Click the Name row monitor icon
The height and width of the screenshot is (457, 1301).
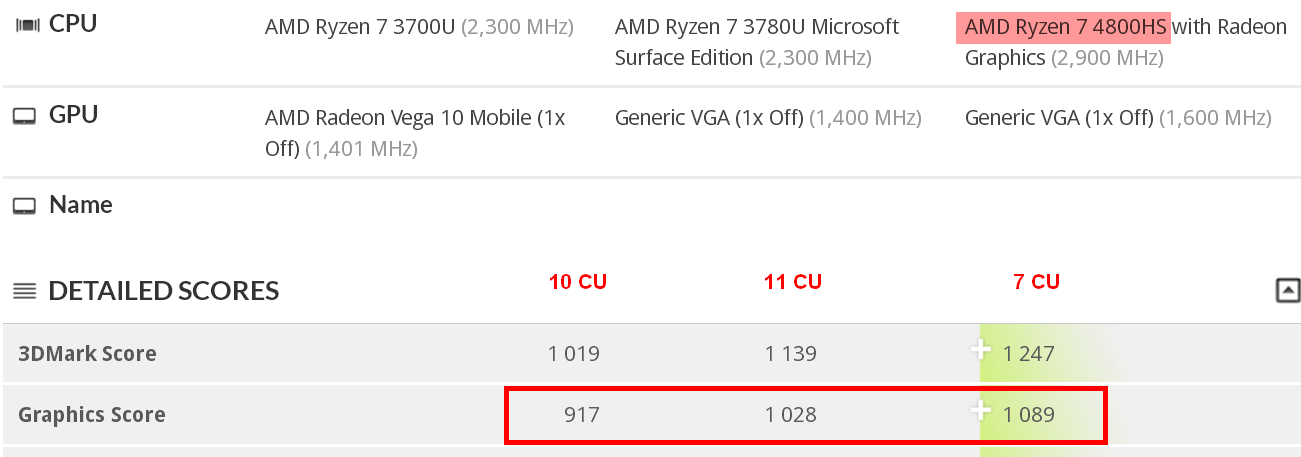point(24,207)
